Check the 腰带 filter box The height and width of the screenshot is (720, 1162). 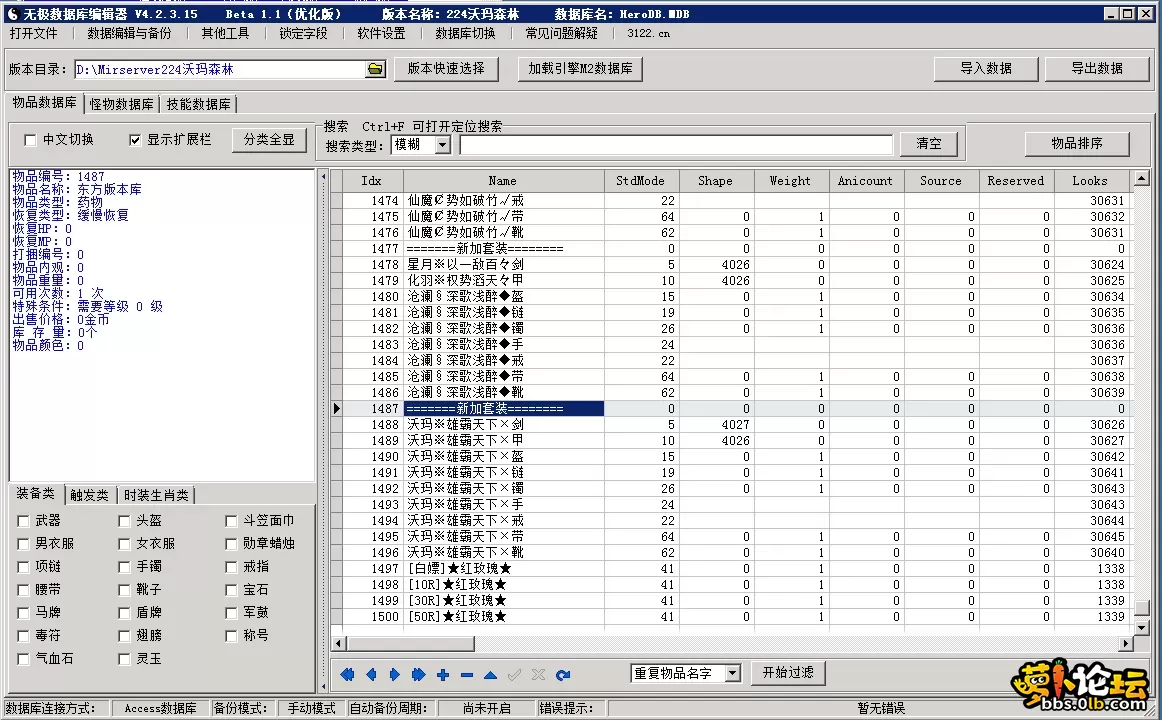coord(23,590)
